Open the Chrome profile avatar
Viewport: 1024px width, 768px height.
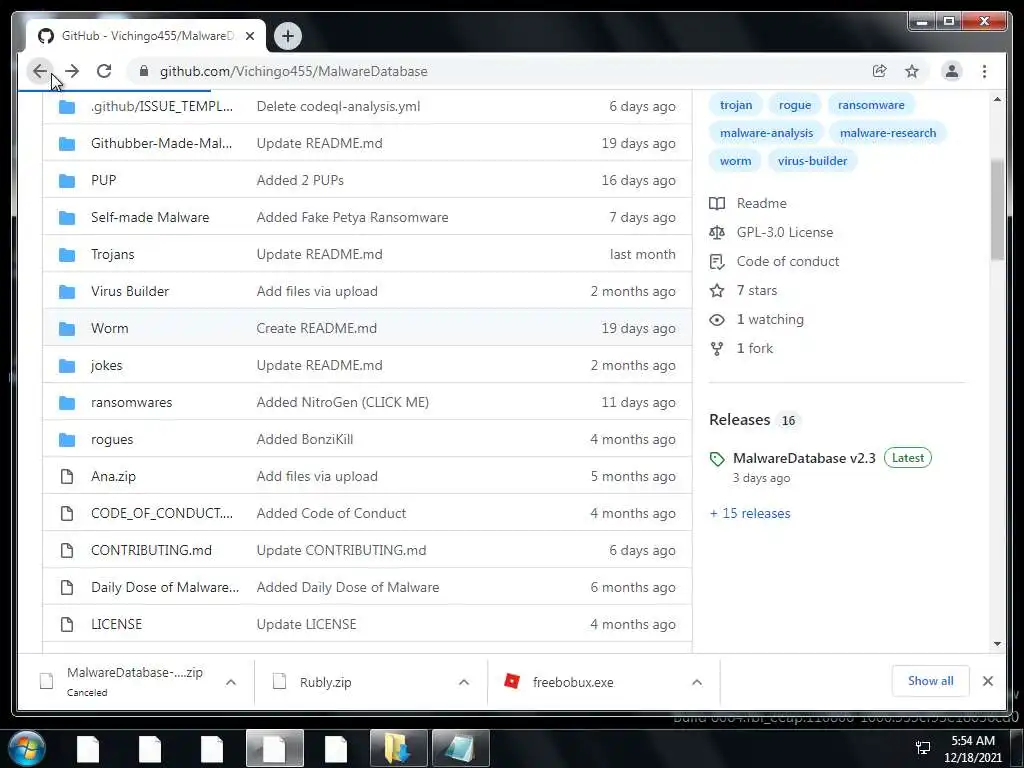[x=952, y=71]
